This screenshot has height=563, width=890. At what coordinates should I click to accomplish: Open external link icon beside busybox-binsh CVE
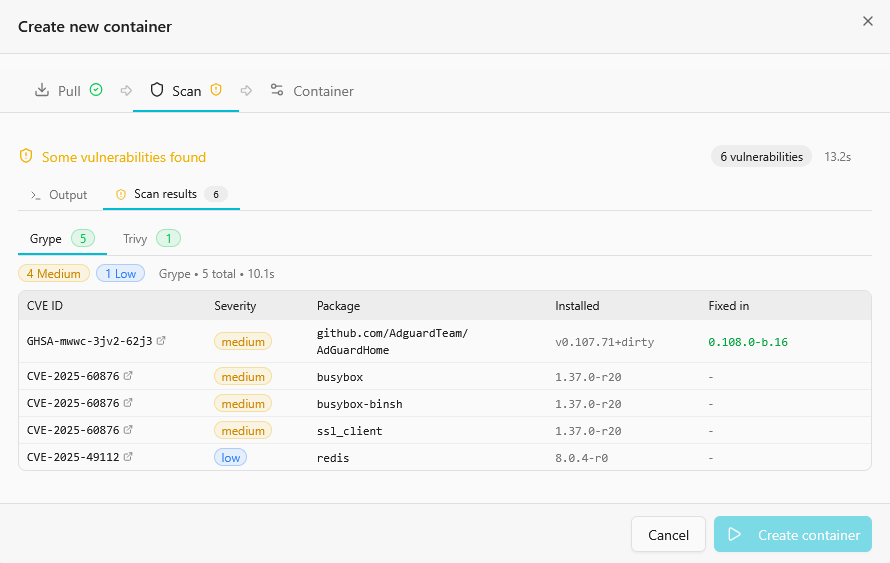(x=127, y=404)
